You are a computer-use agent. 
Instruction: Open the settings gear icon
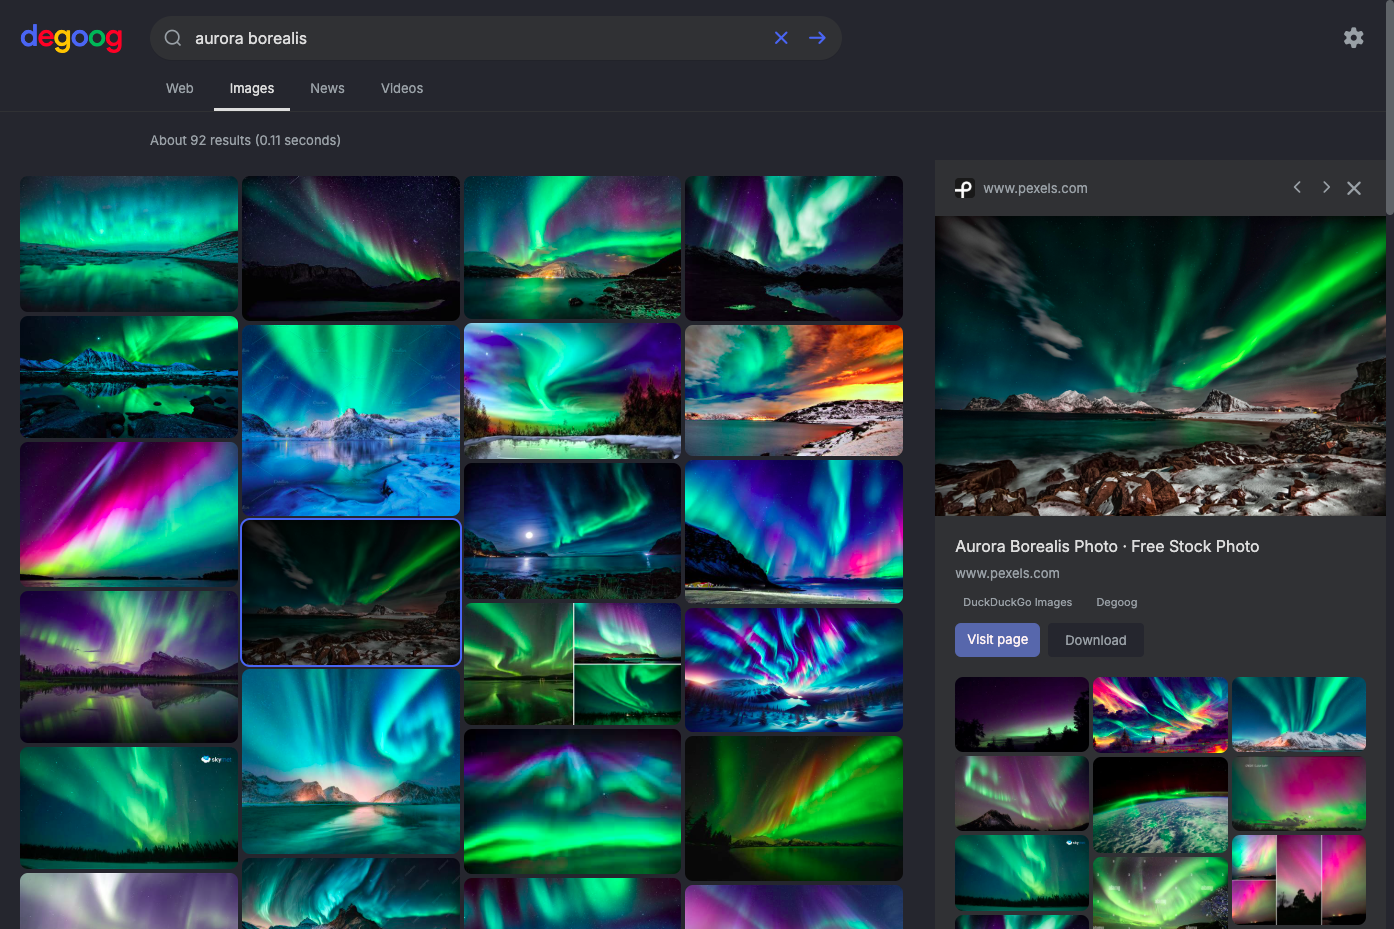pyautogui.click(x=1353, y=38)
